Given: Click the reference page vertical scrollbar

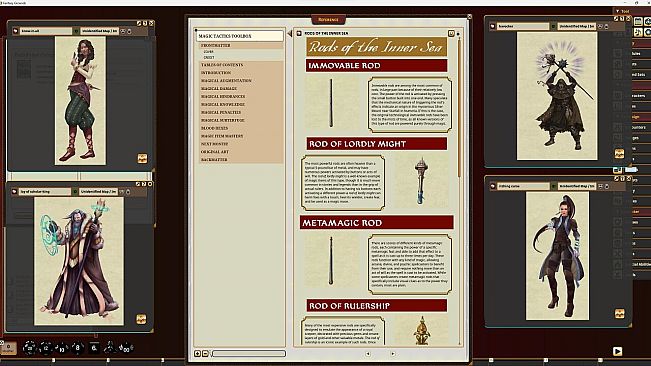Looking at the screenshot, I should [x=459, y=108].
